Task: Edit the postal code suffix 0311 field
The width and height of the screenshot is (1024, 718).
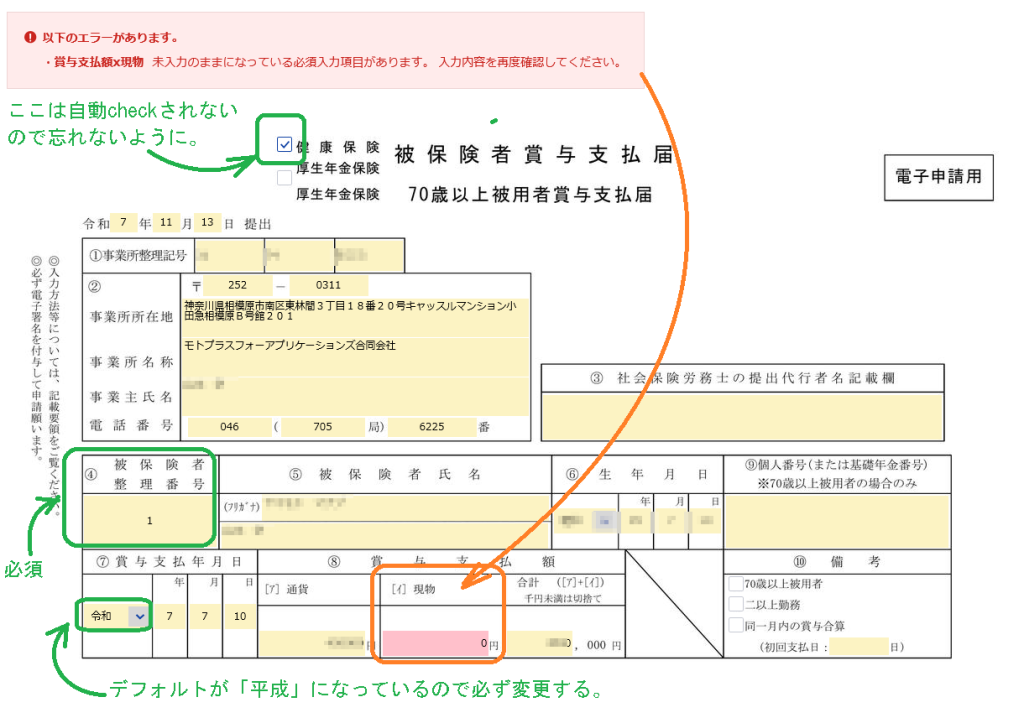Action: pos(328,285)
